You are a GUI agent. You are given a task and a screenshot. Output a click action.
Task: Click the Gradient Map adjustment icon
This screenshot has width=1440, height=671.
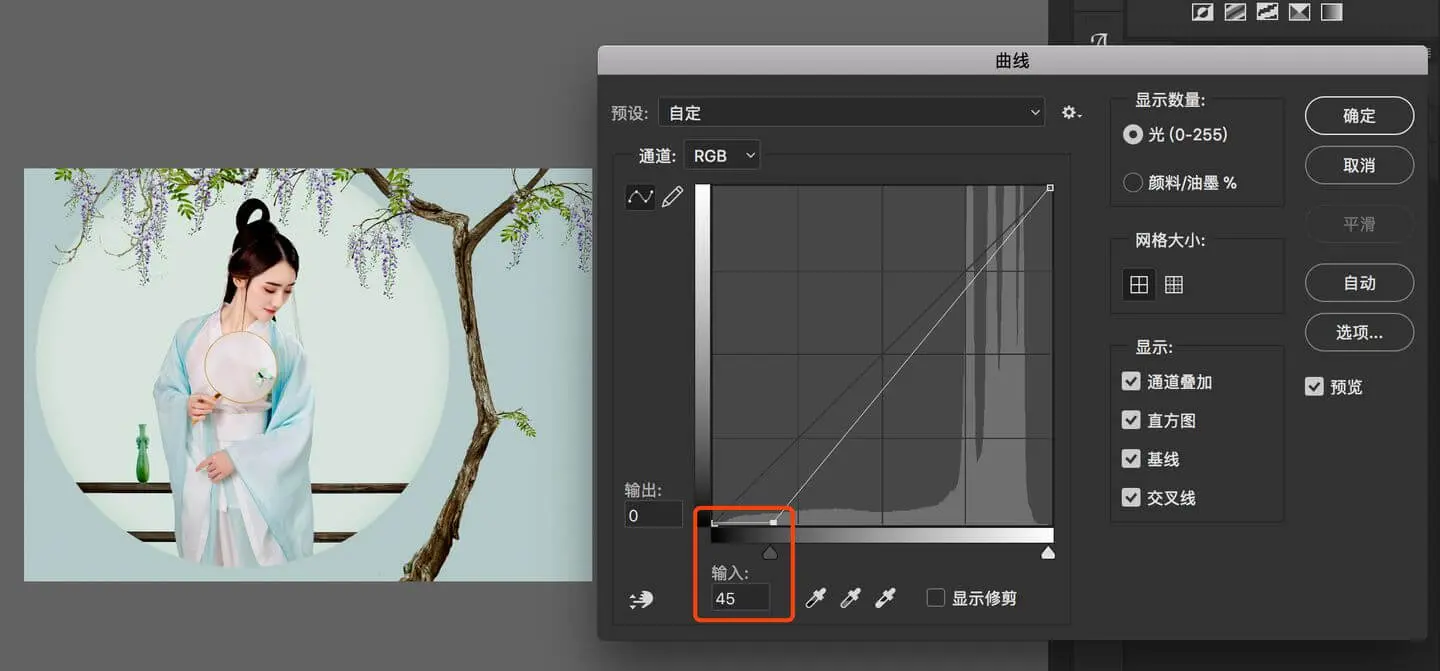point(1331,12)
